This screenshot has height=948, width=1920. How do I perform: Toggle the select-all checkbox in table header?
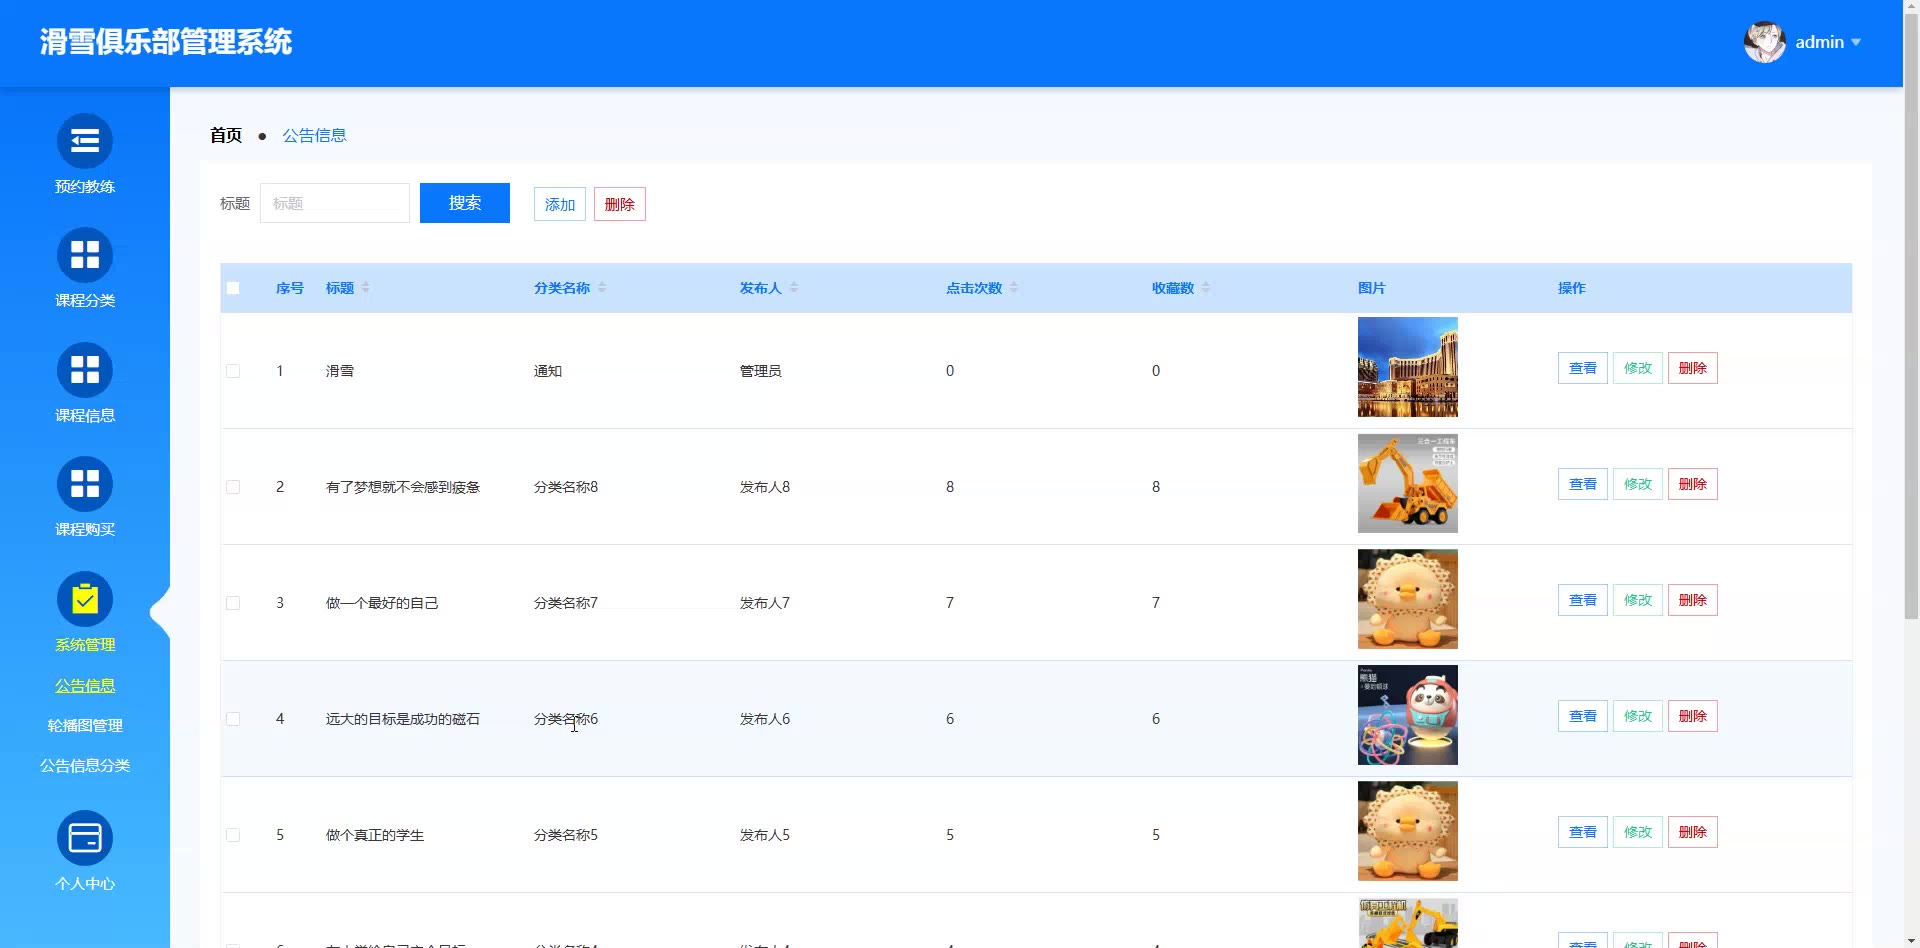click(x=233, y=288)
